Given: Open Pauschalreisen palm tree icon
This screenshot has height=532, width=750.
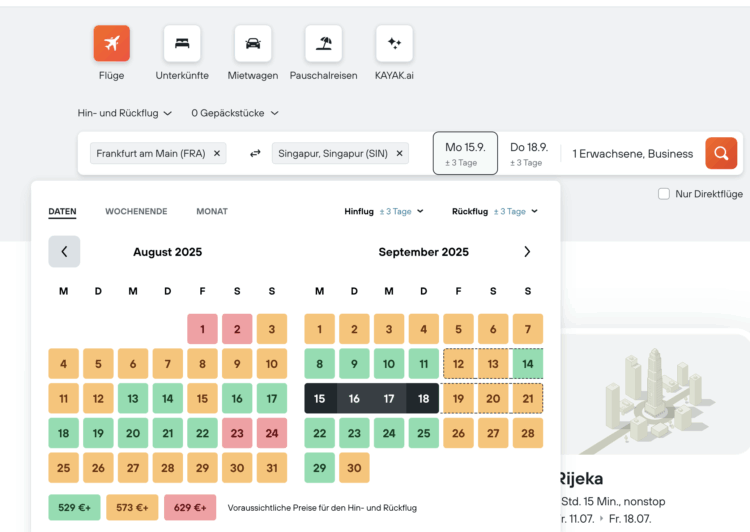Looking at the screenshot, I should click(323, 44).
